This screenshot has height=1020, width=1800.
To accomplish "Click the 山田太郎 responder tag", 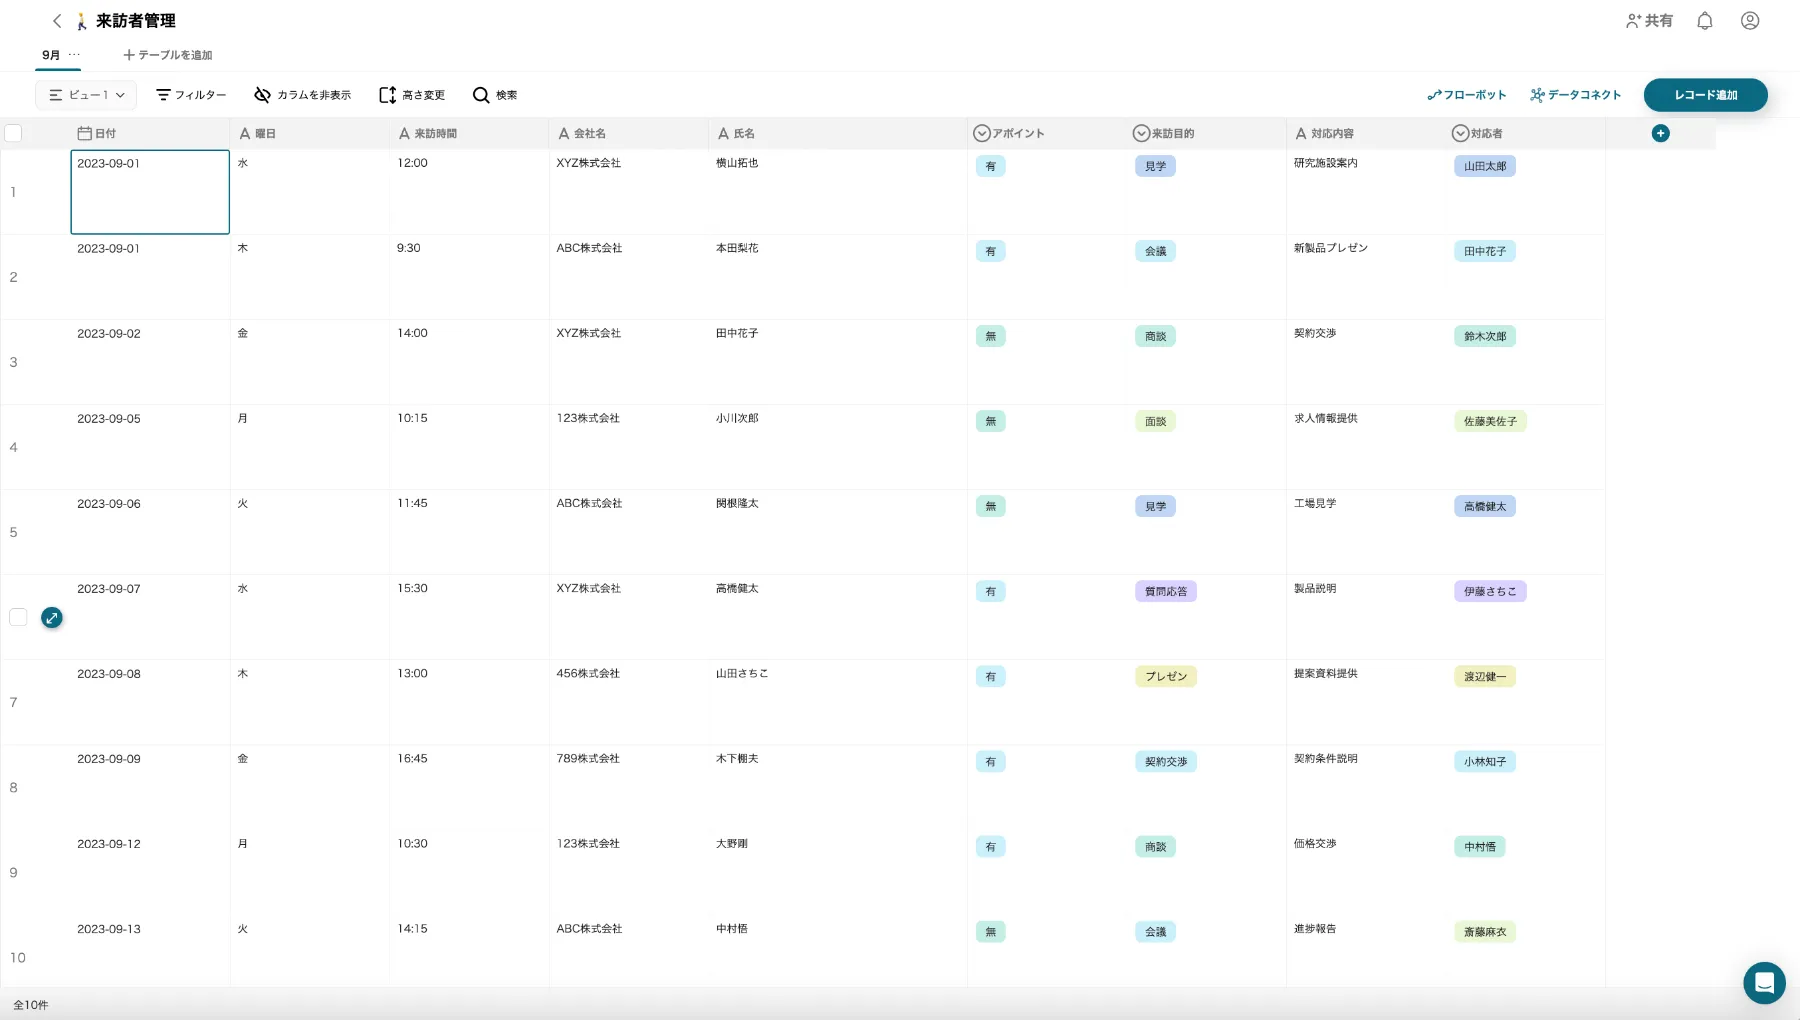I will tap(1485, 166).
